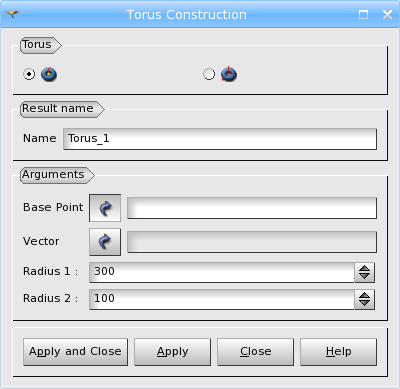Maximize the Torus Construction dialog
The width and height of the screenshot is (400, 389).
(x=363, y=14)
